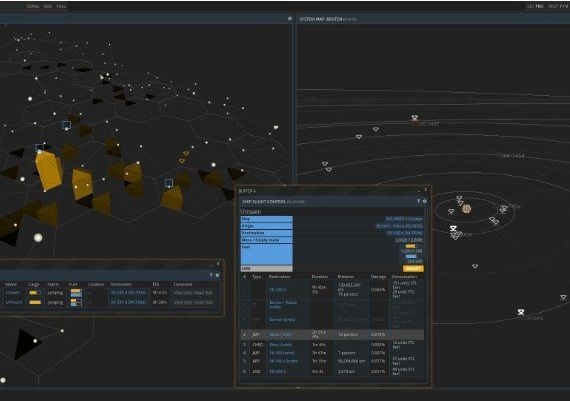570x401 pixels.
Task: Click first ship's view ship cargo fuel command
Action: pos(193,292)
